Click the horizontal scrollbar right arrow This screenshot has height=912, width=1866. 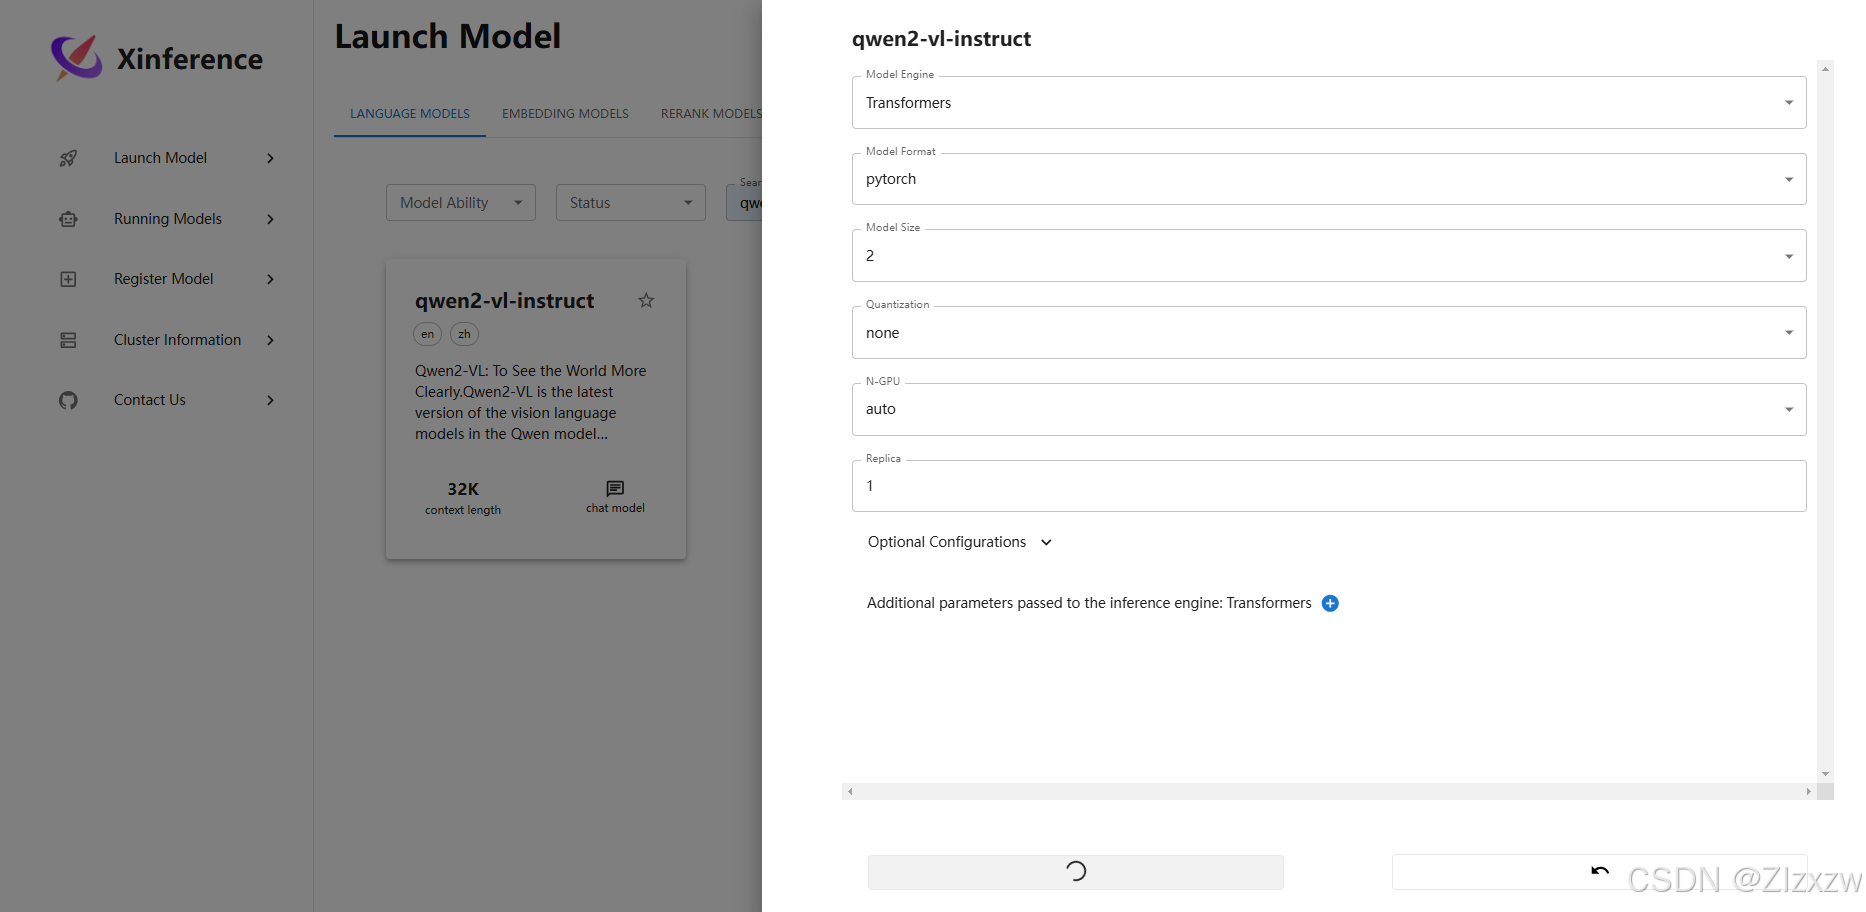click(x=1808, y=791)
